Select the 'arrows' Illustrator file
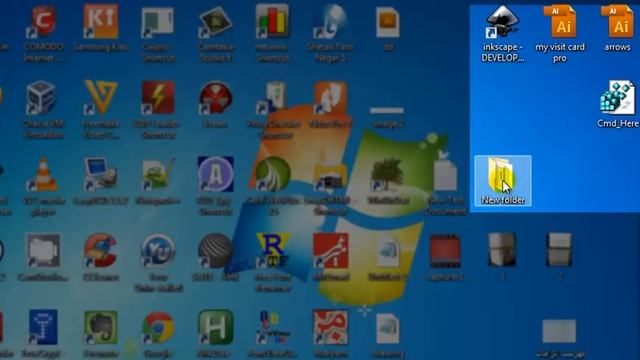The height and width of the screenshot is (360, 640). 618,29
